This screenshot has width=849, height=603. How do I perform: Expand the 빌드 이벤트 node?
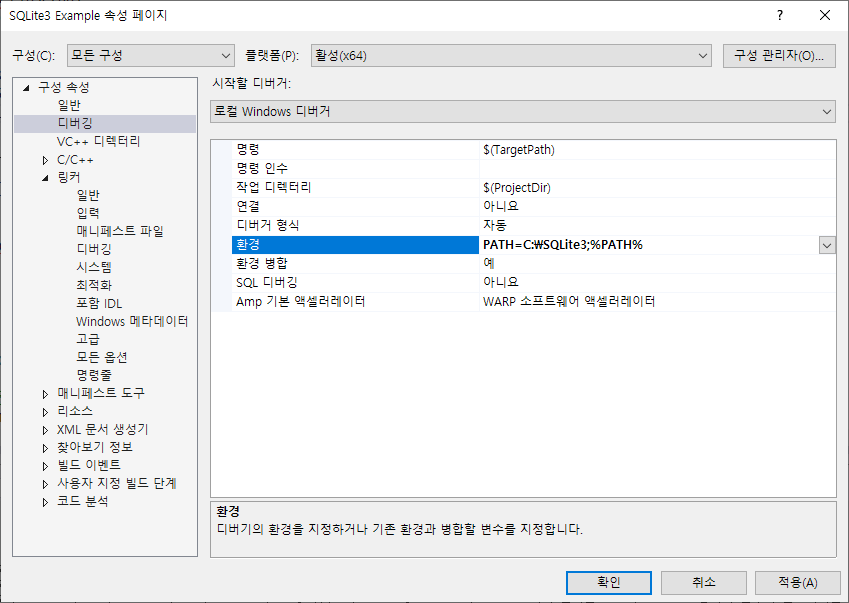tap(45, 466)
